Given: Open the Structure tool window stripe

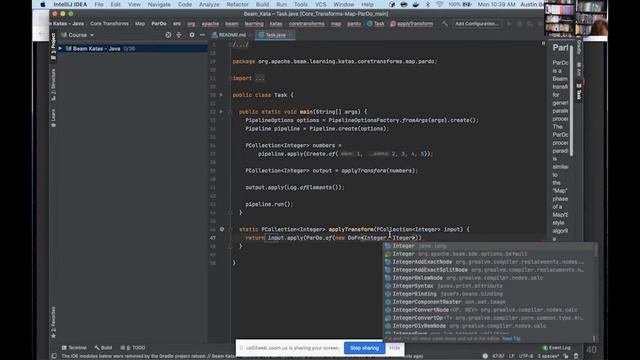Looking at the screenshot, I should [53, 84].
